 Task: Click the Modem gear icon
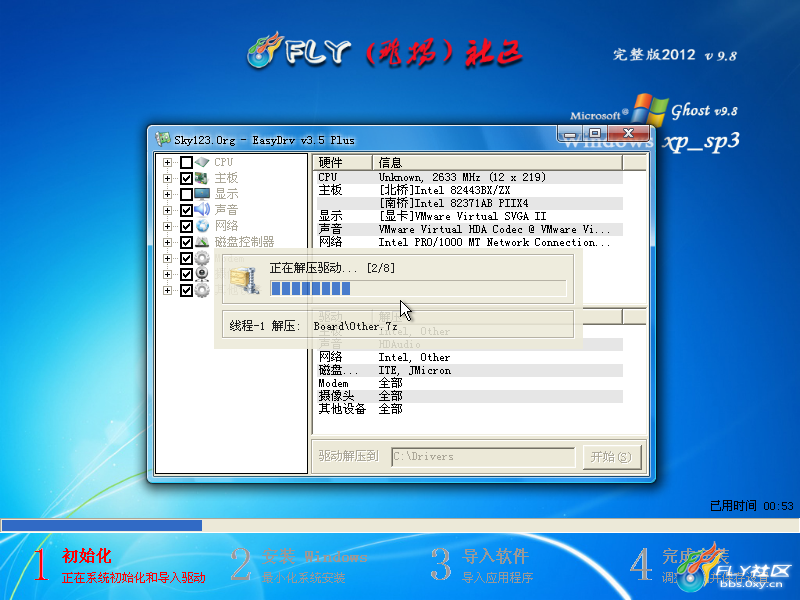coord(202,258)
